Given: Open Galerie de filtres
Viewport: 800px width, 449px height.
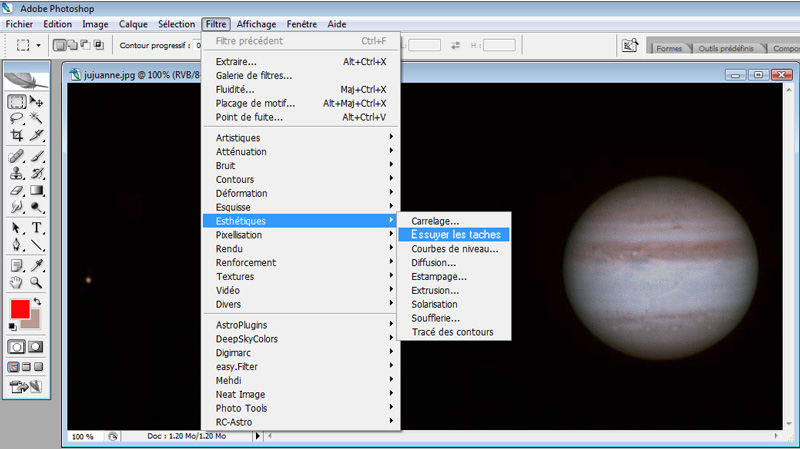Looking at the screenshot, I should coord(300,76).
